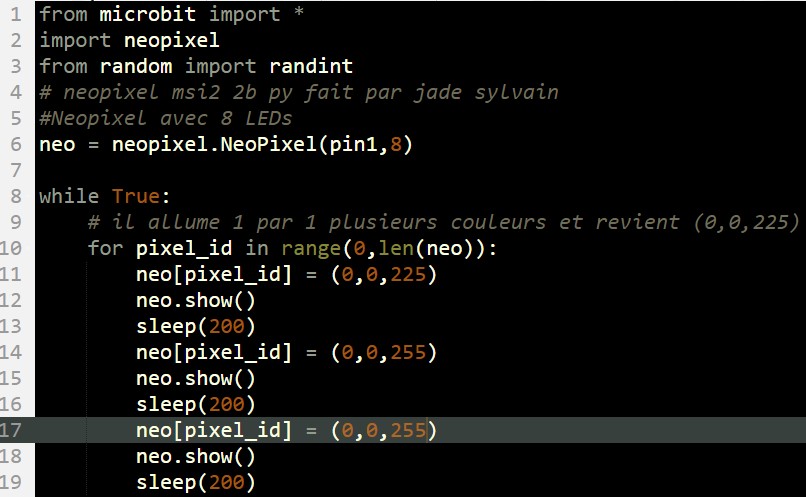Click 'sleep(200)' on line 16

click(x=196, y=404)
